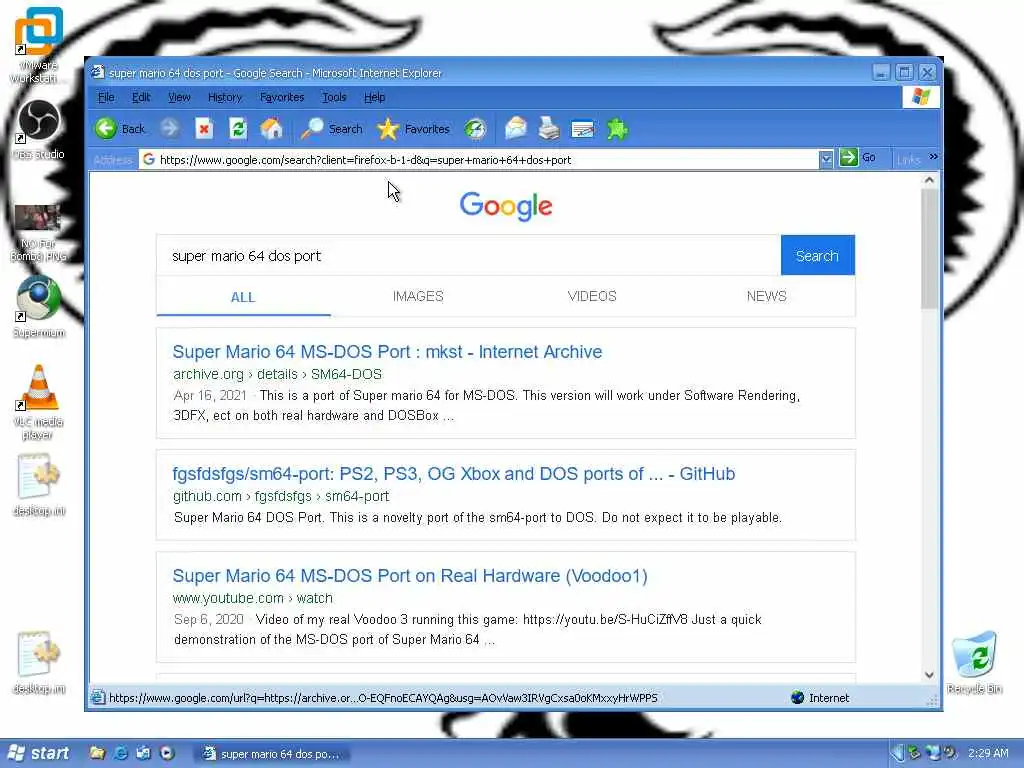Click the Google favicon in address bar
Viewport: 1024px width, 768px height.
(149, 159)
